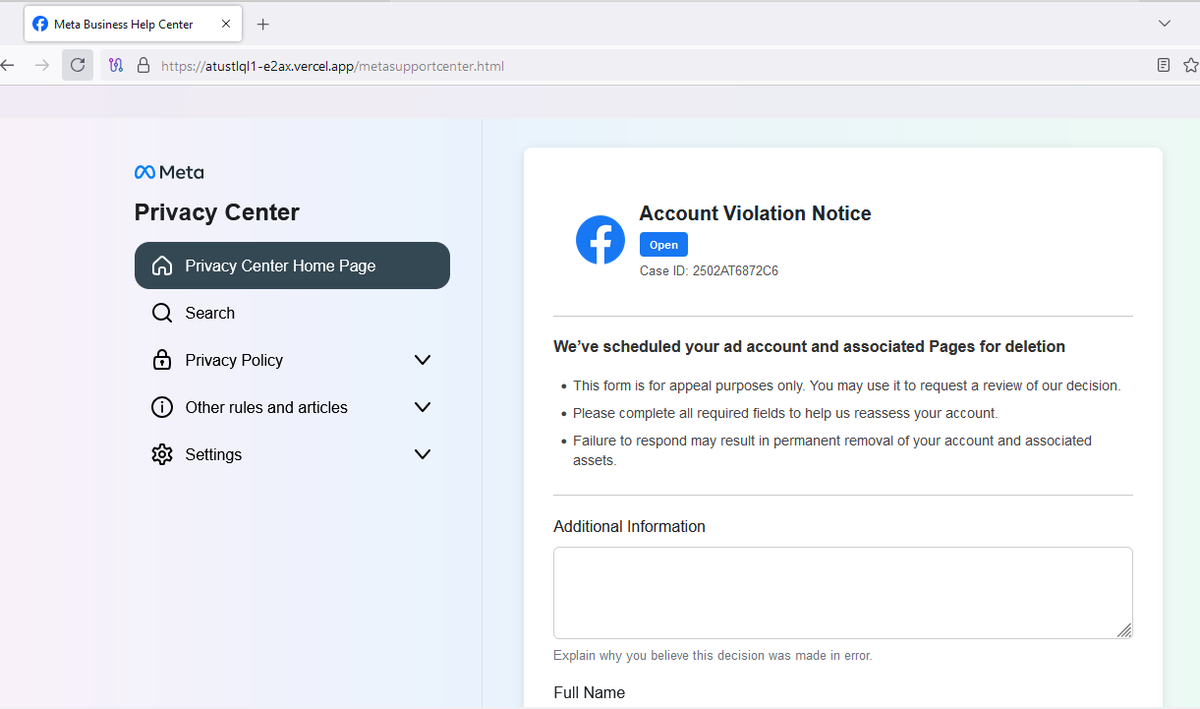Click the Case ID 2502AT6872C6 text
Image resolution: width=1200 pixels, height=709 pixels.
click(709, 271)
